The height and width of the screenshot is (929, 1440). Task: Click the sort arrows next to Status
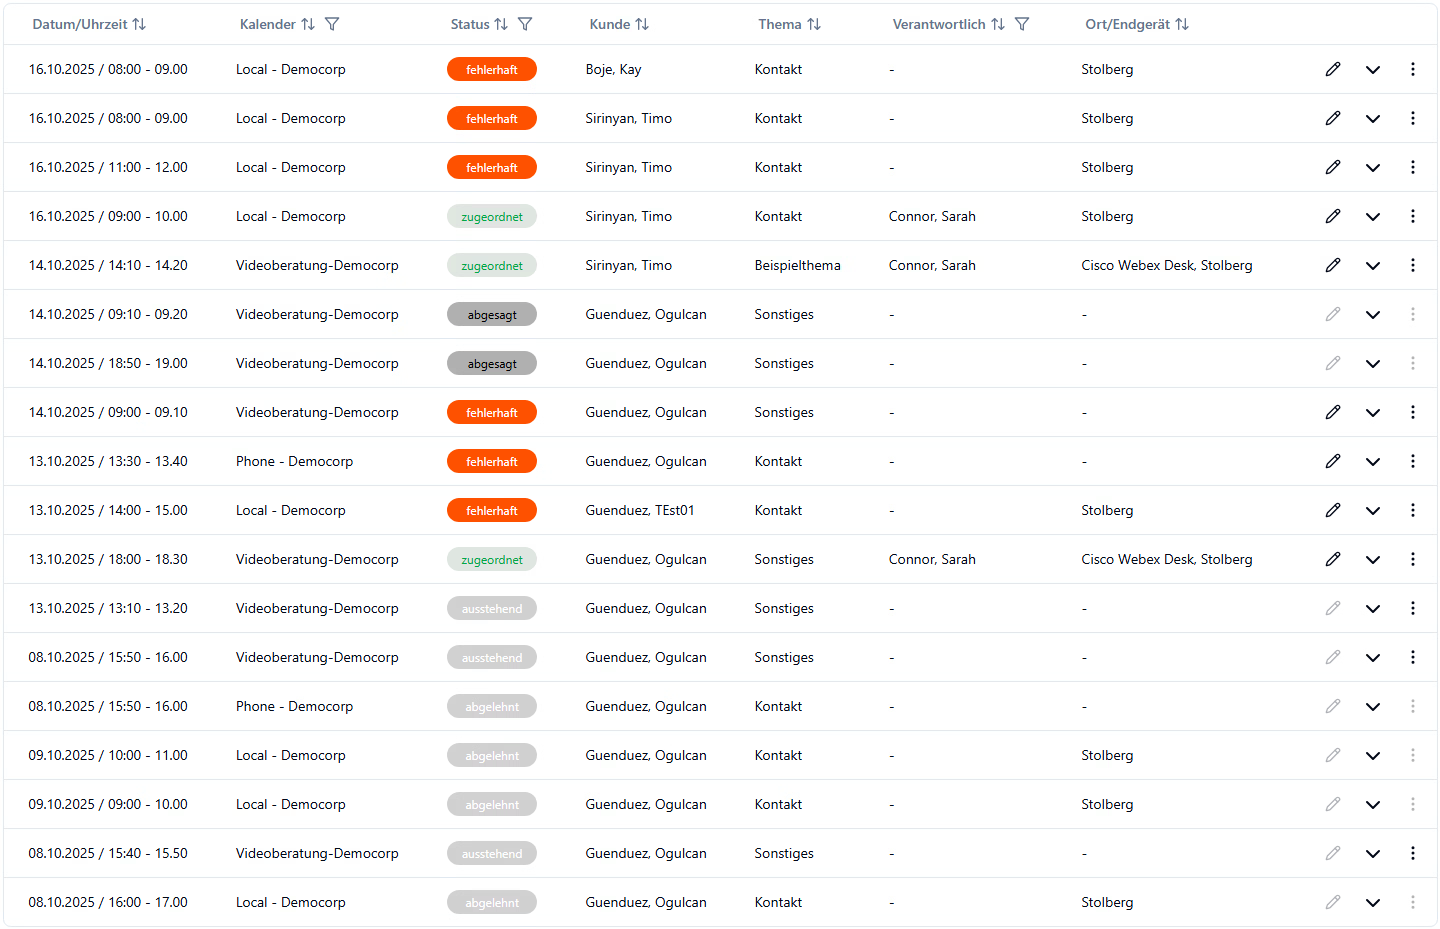(x=501, y=24)
